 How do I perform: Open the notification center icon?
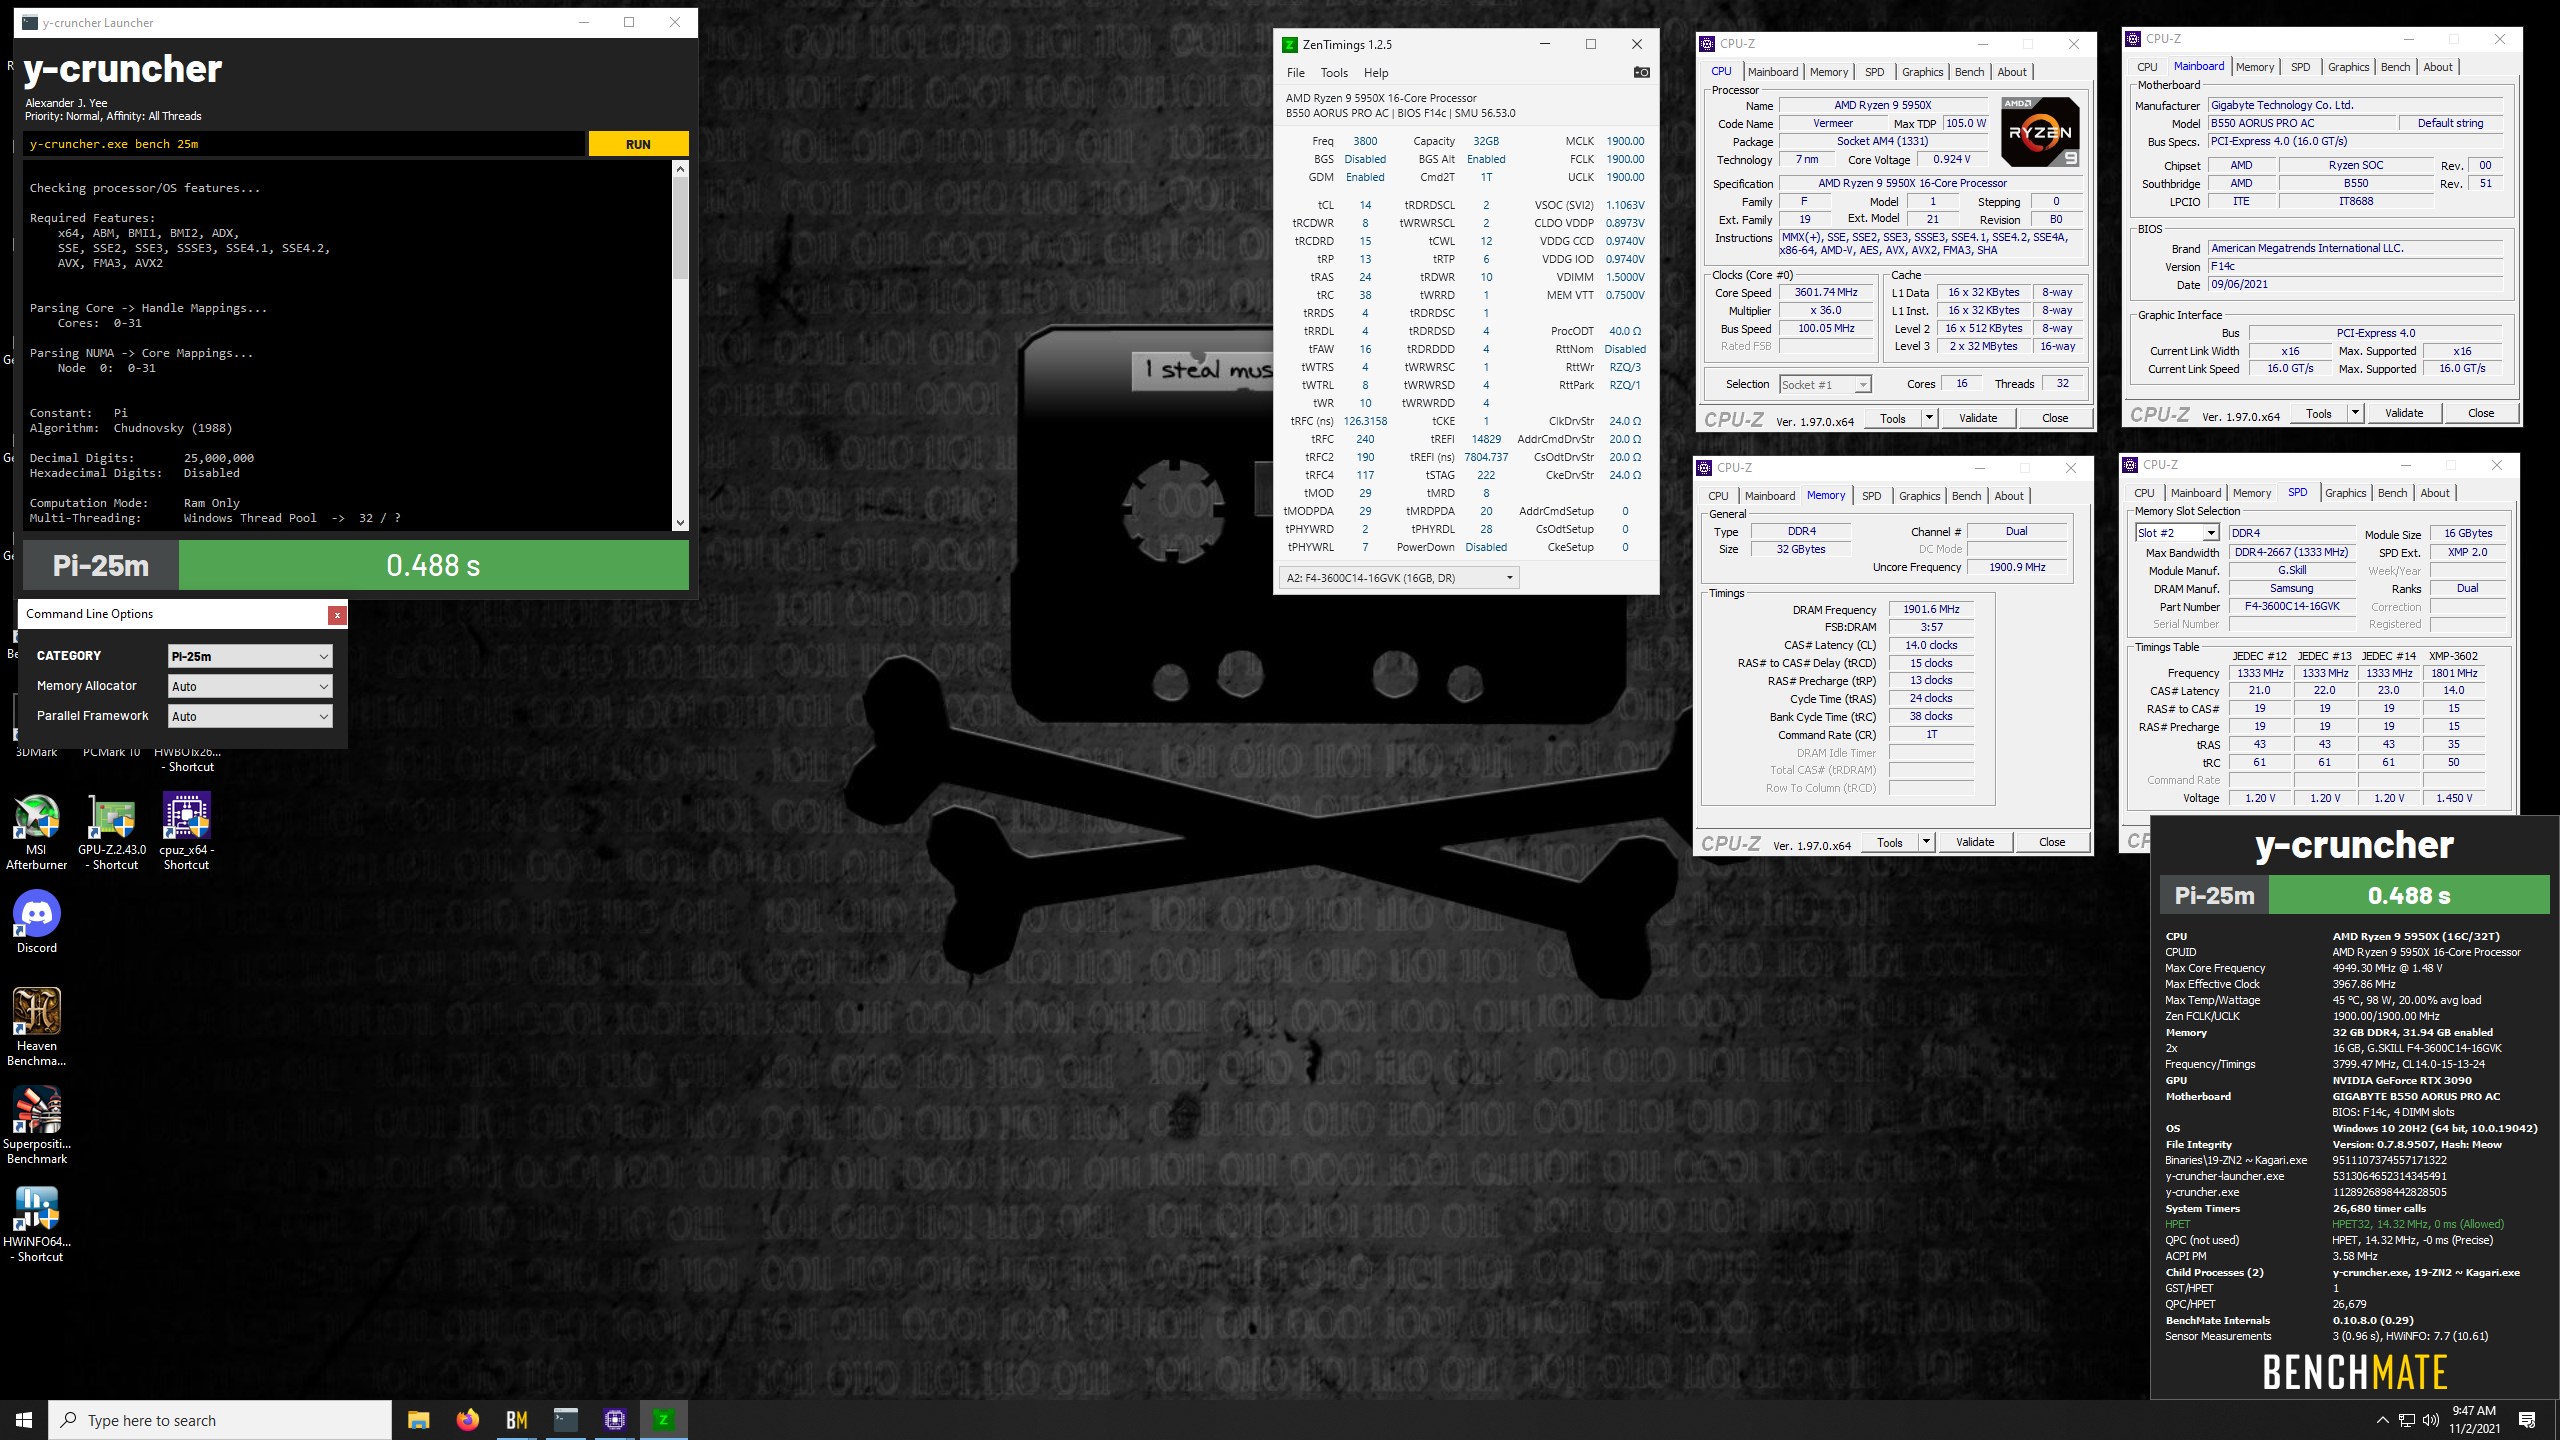pos(2527,1420)
